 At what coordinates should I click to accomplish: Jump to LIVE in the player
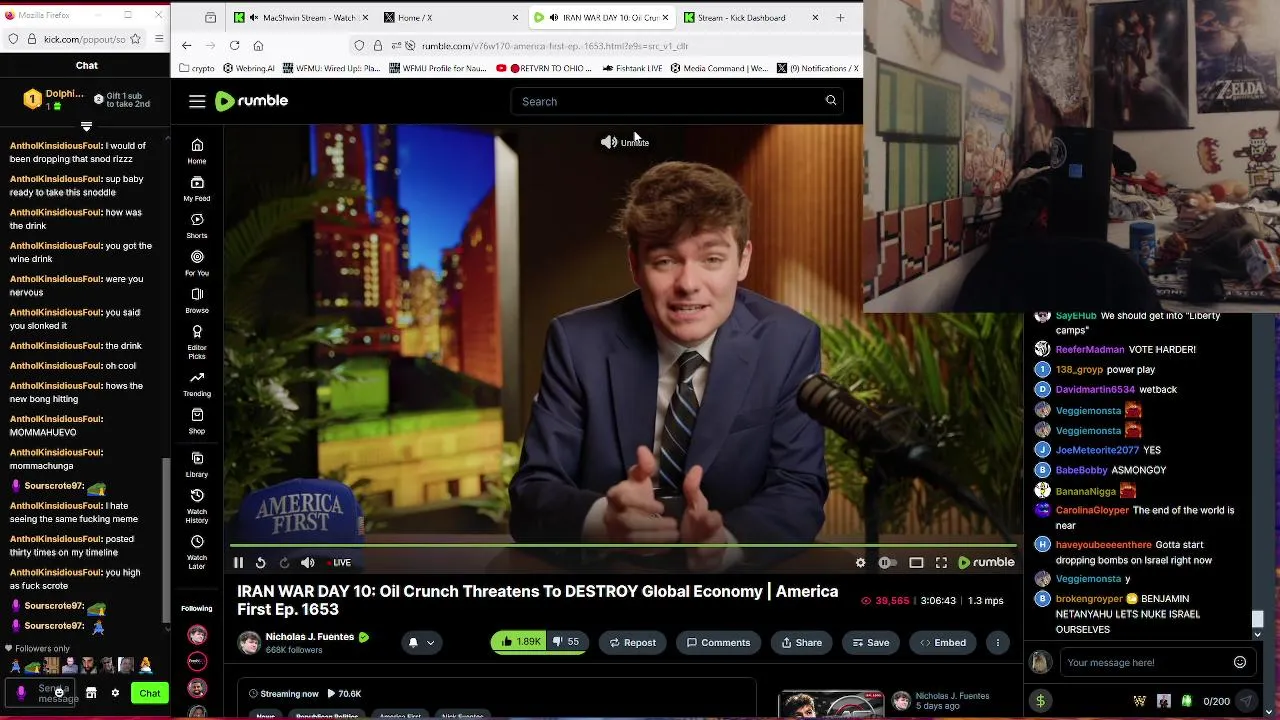[338, 563]
